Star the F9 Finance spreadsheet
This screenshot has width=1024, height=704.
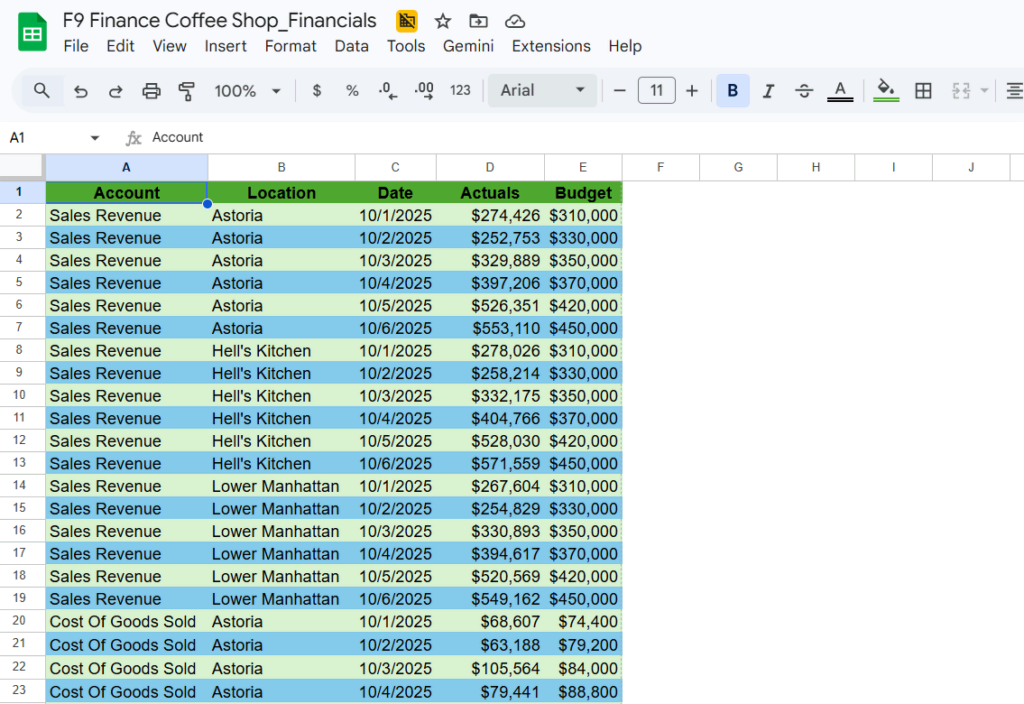(x=442, y=20)
